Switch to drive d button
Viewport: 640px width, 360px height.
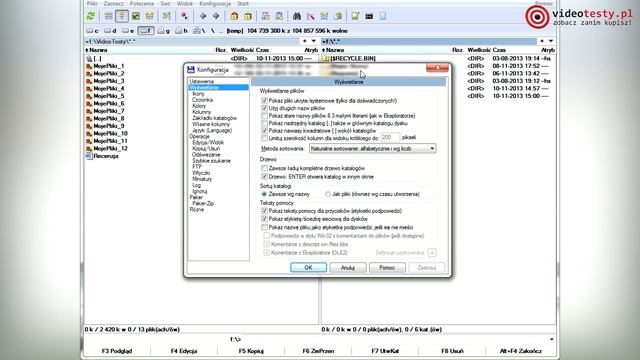[x=110, y=31]
